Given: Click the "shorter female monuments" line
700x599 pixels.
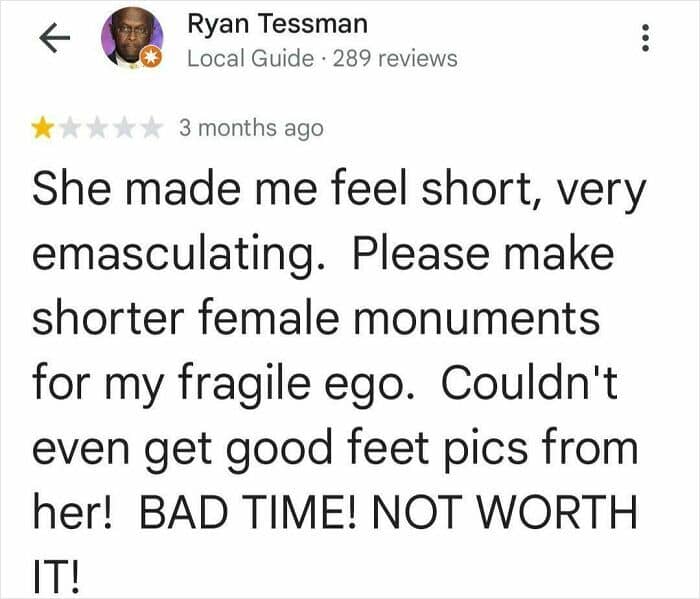Looking at the screenshot, I should (x=316, y=320).
